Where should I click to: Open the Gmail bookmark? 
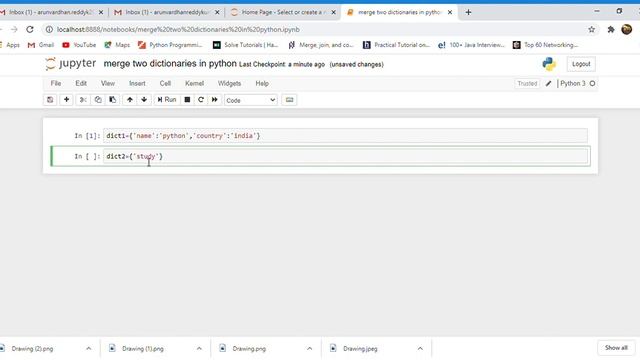41,45
